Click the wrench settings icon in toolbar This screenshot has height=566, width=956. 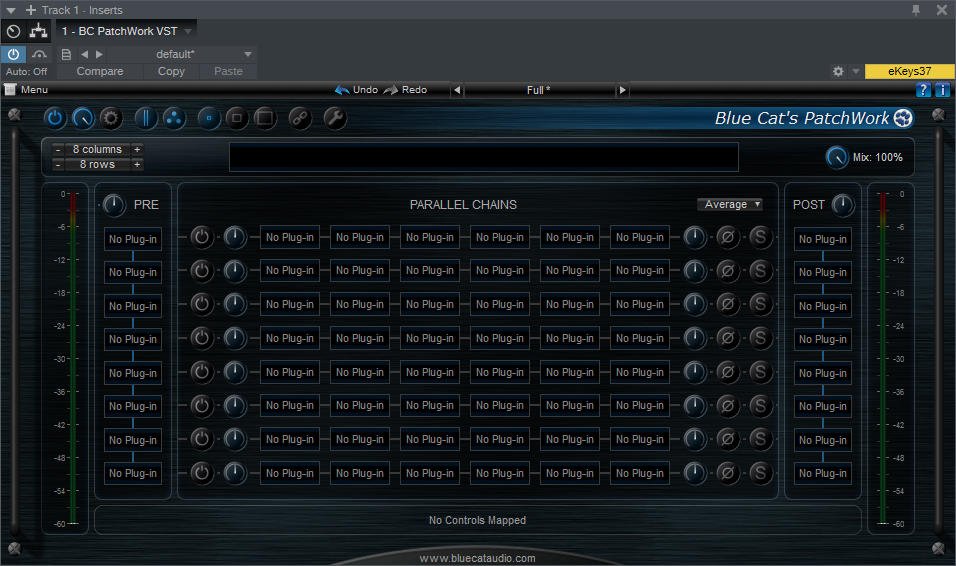point(335,118)
